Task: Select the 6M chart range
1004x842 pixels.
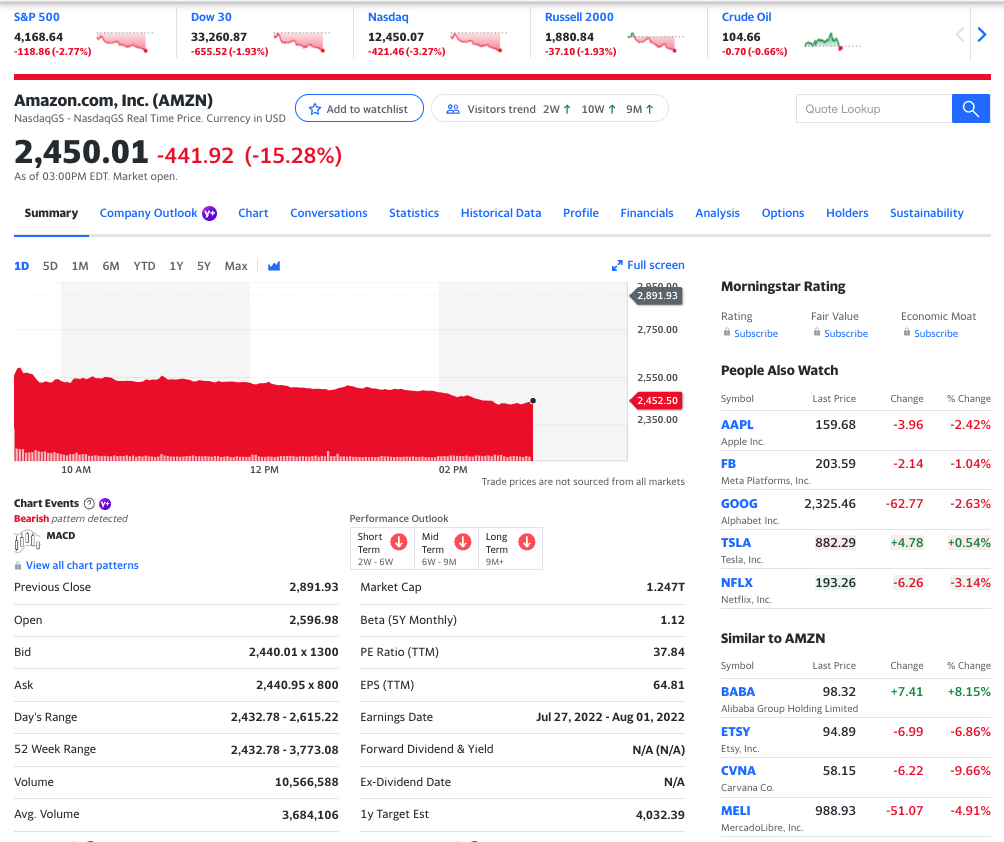Action: click(x=111, y=266)
